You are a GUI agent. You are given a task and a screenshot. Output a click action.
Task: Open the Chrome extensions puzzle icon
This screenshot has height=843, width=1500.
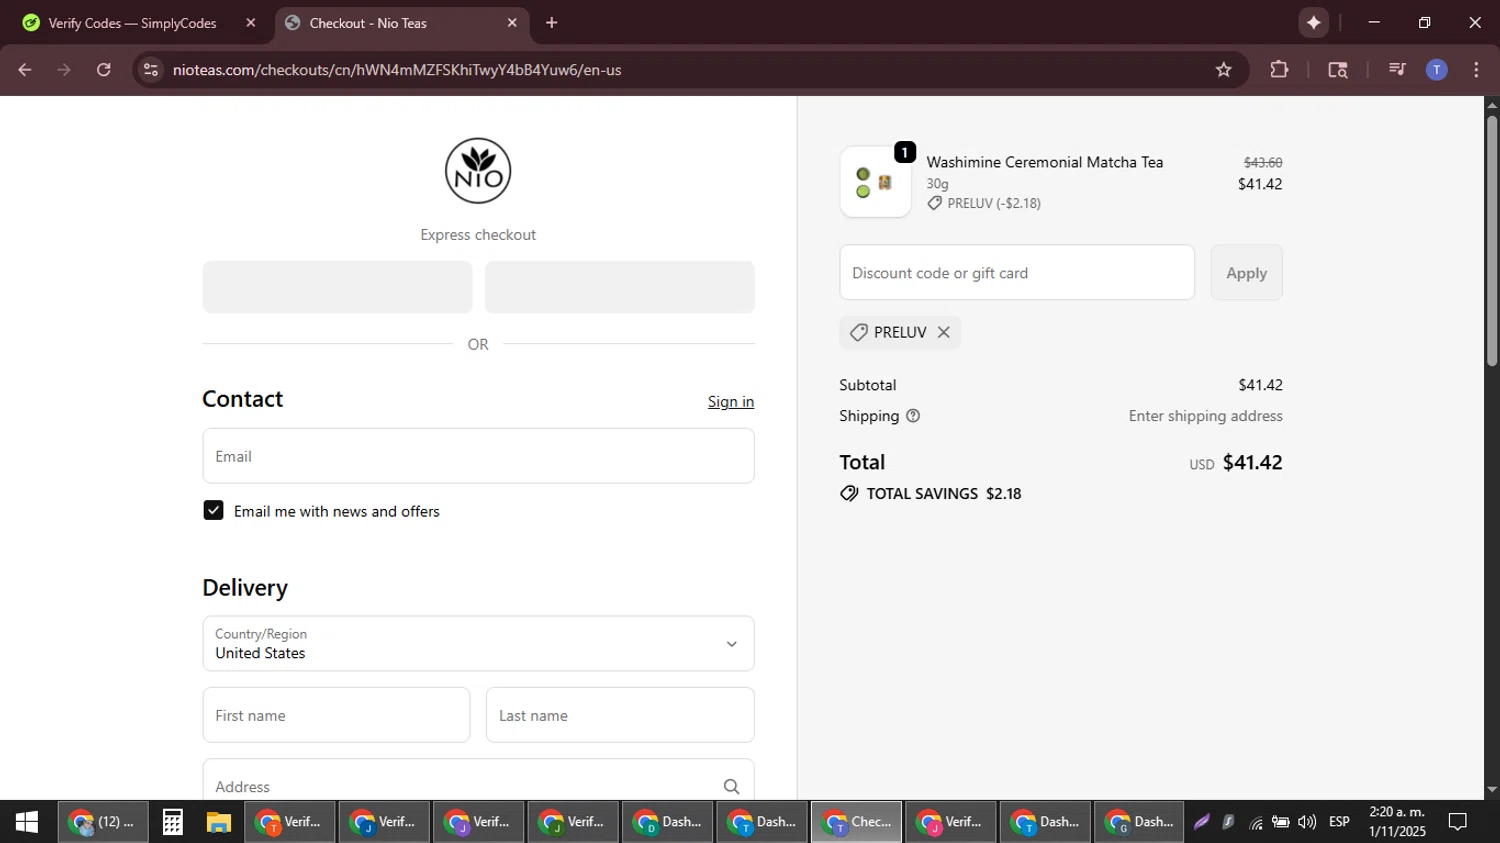1279,70
